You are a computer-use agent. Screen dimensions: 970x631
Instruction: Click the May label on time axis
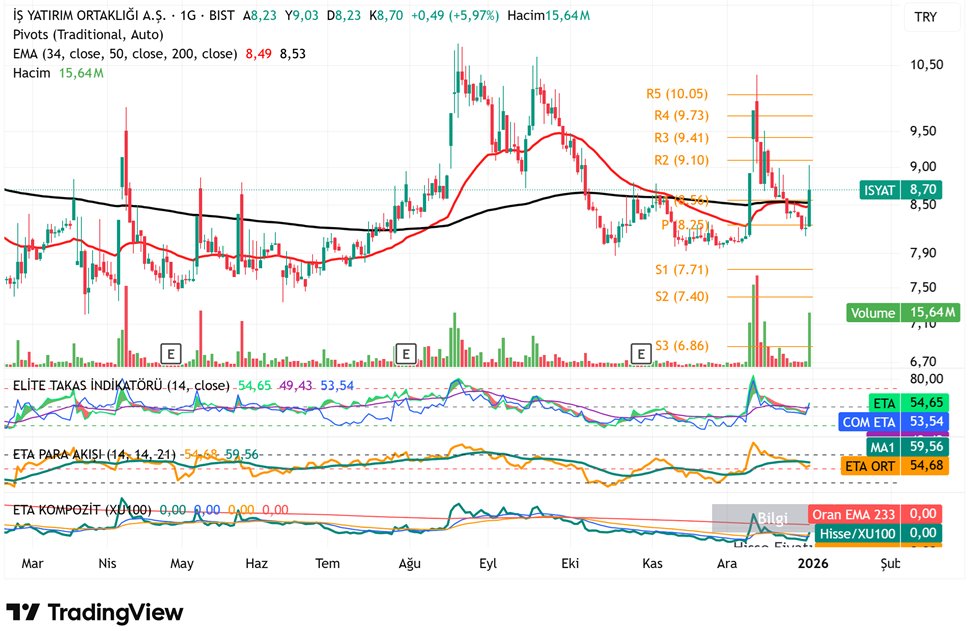[x=182, y=564]
